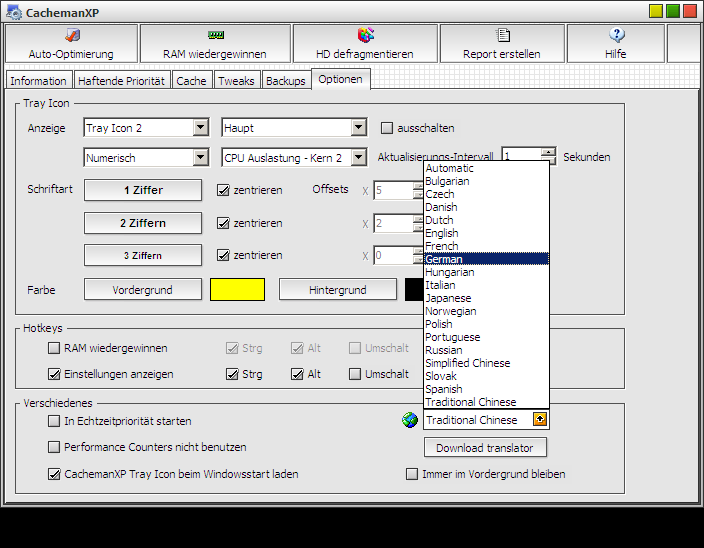Click the black background color swatch
704x548 pixels.
[x=414, y=289]
